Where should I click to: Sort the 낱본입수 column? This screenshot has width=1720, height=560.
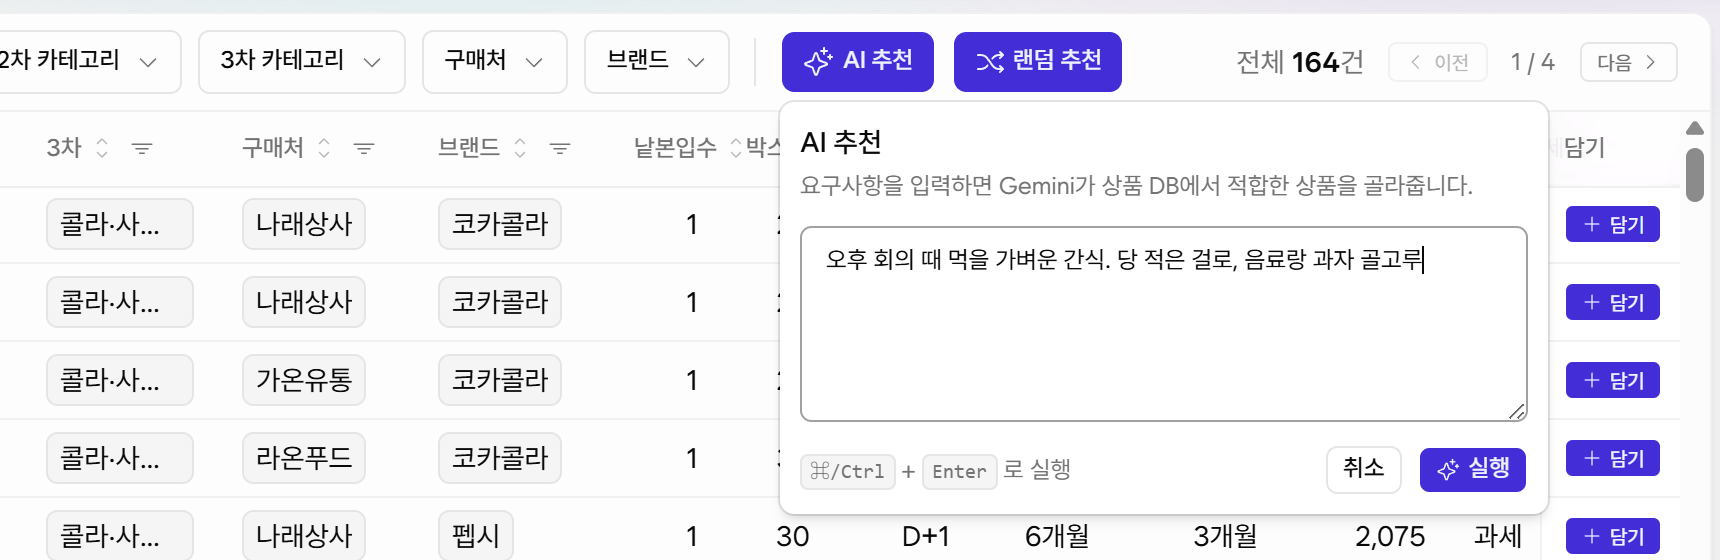(x=736, y=148)
